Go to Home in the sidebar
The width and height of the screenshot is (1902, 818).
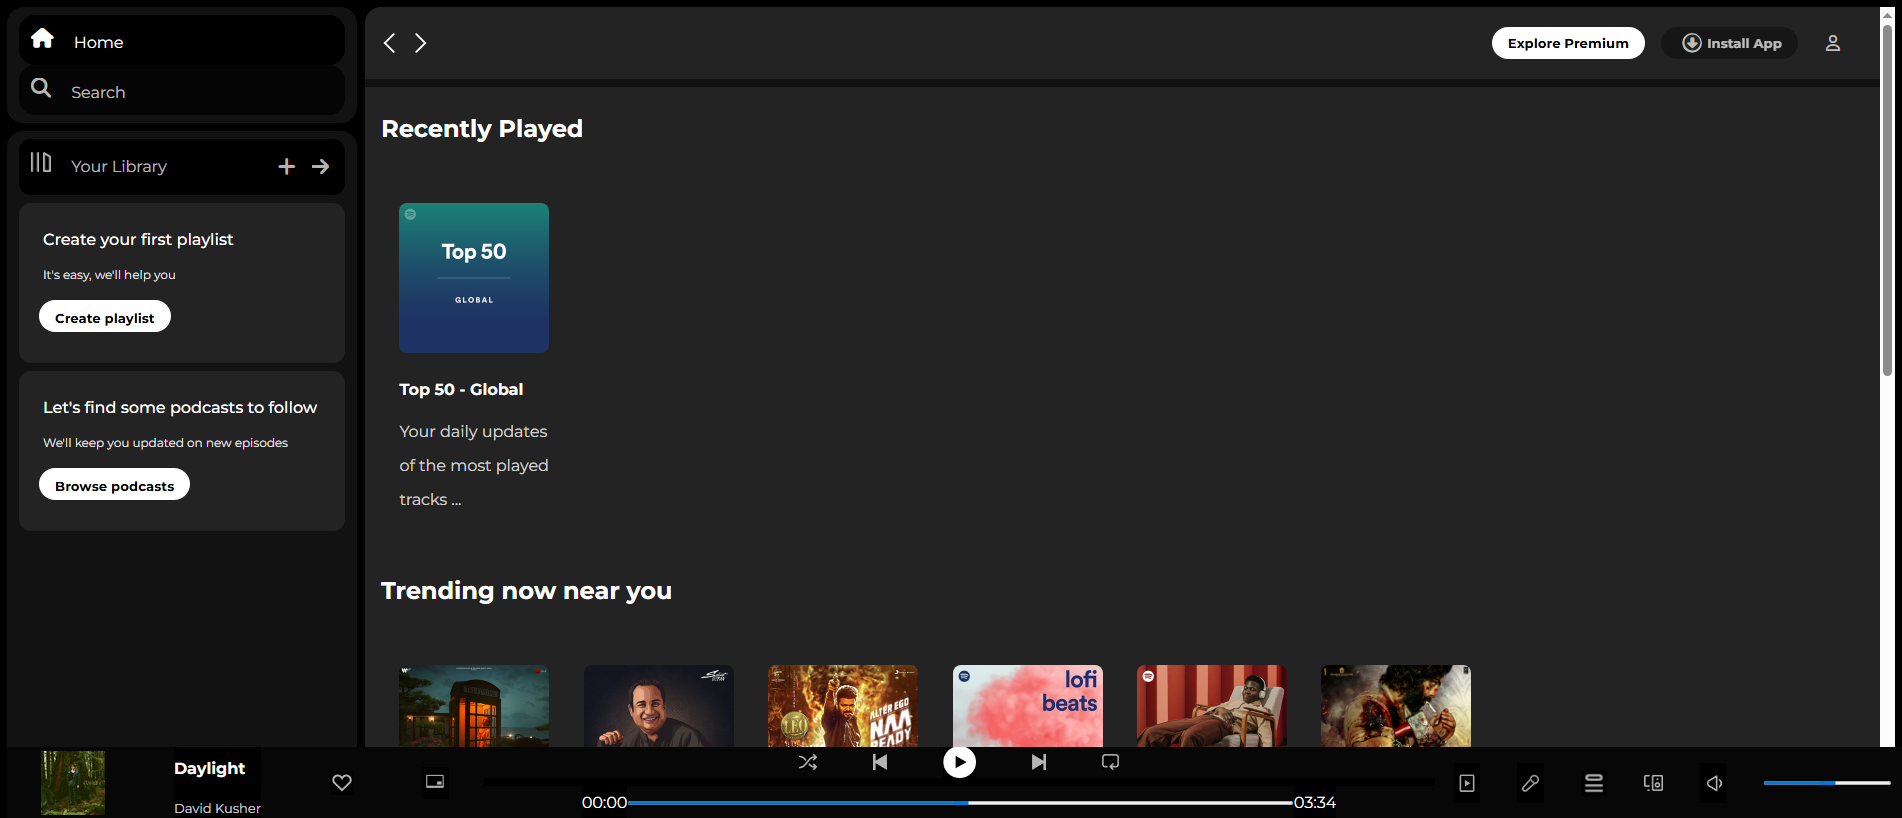tap(182, 41)
